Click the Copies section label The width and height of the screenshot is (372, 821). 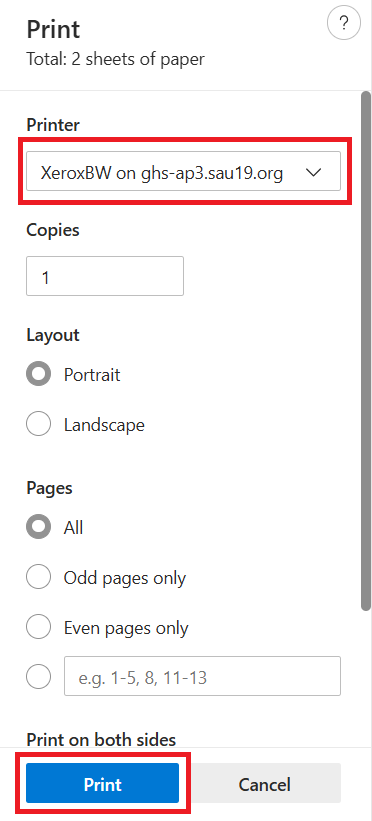[x=52, y=230]
